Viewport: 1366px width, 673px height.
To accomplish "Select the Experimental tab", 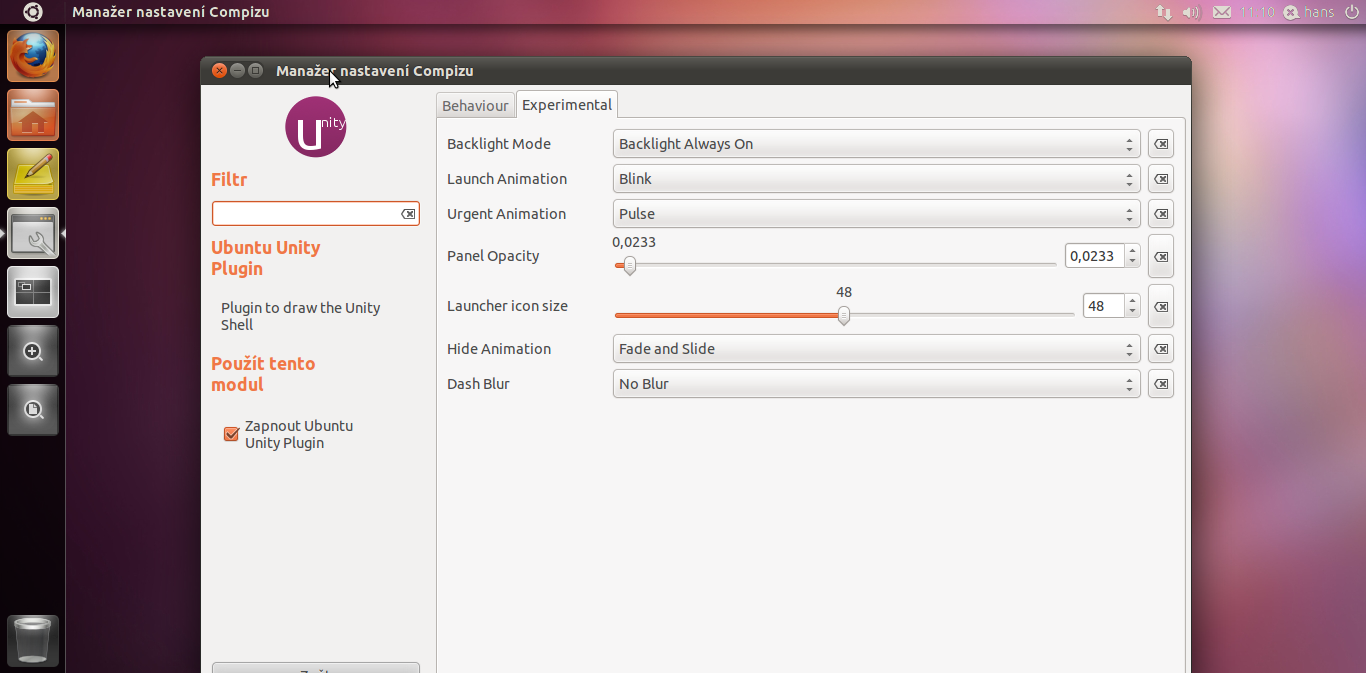I will (x=567, y=104).
